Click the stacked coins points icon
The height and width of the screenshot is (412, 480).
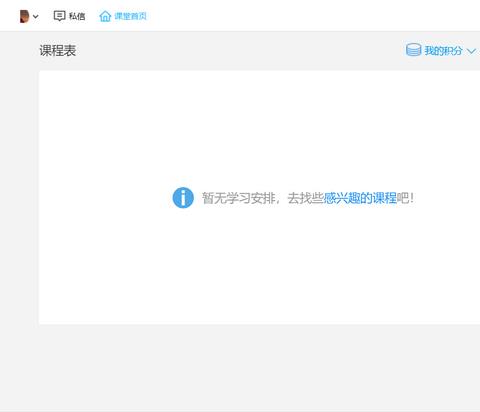coord(413,50)
